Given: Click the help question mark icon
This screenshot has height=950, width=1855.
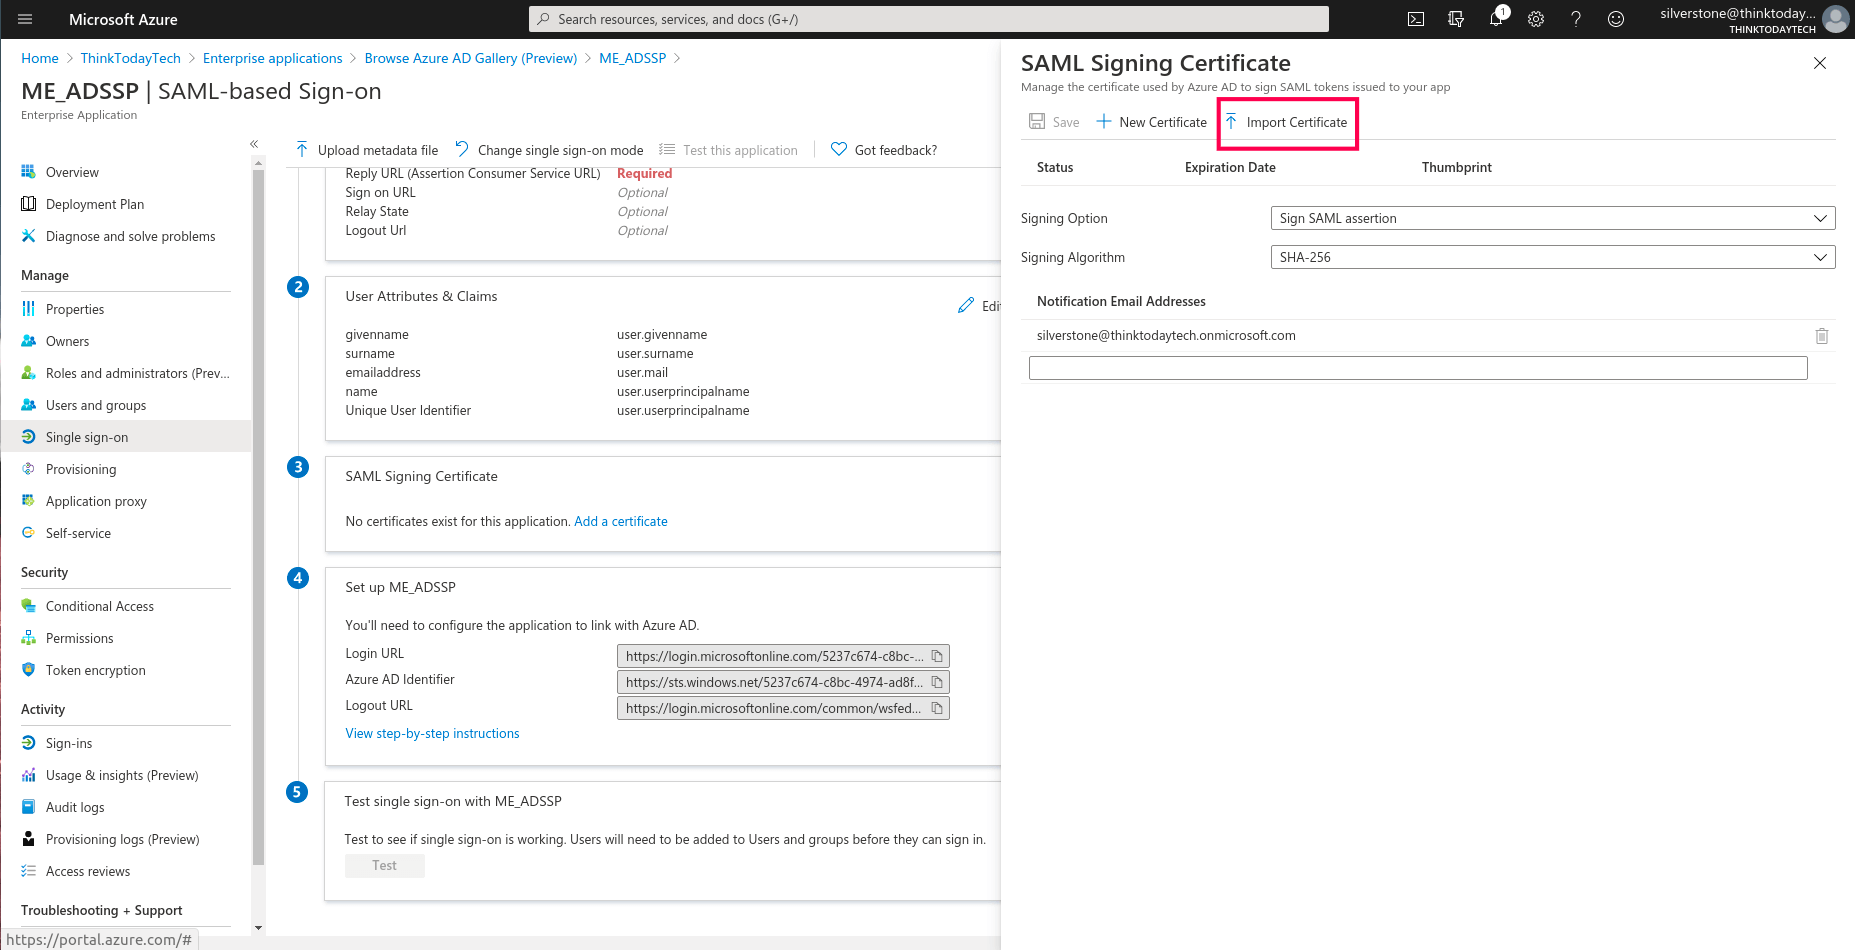Looking at the screenshot, I should [x=1576, y=19].
